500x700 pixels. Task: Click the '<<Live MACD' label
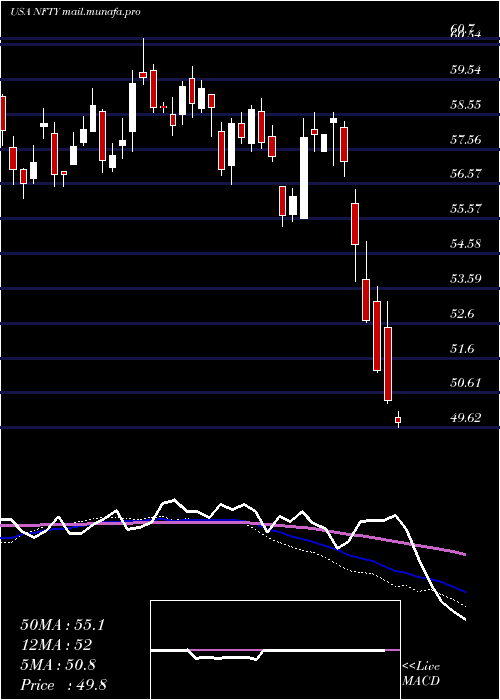click(421, 673)
